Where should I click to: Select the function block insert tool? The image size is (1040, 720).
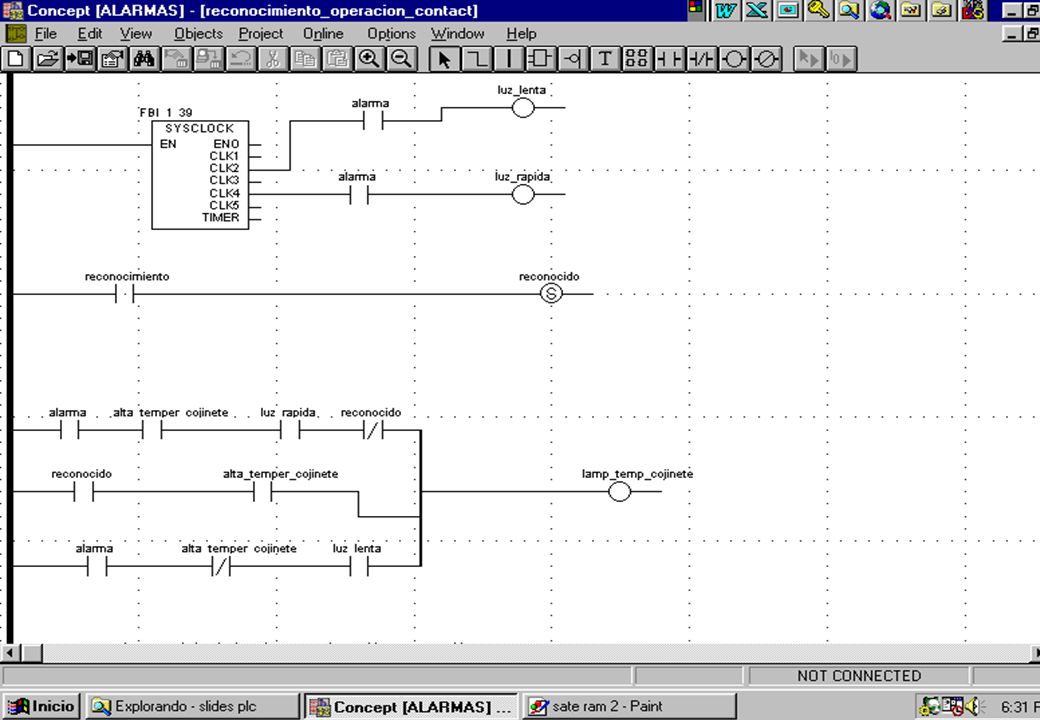pos(540,59)
